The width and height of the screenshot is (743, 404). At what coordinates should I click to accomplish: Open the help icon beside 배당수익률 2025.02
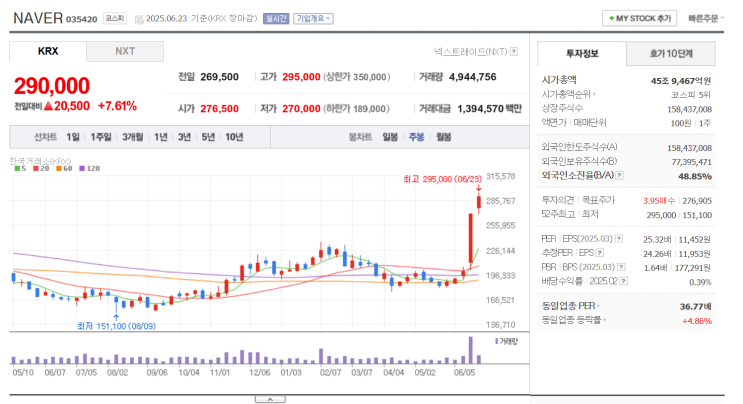624,281
